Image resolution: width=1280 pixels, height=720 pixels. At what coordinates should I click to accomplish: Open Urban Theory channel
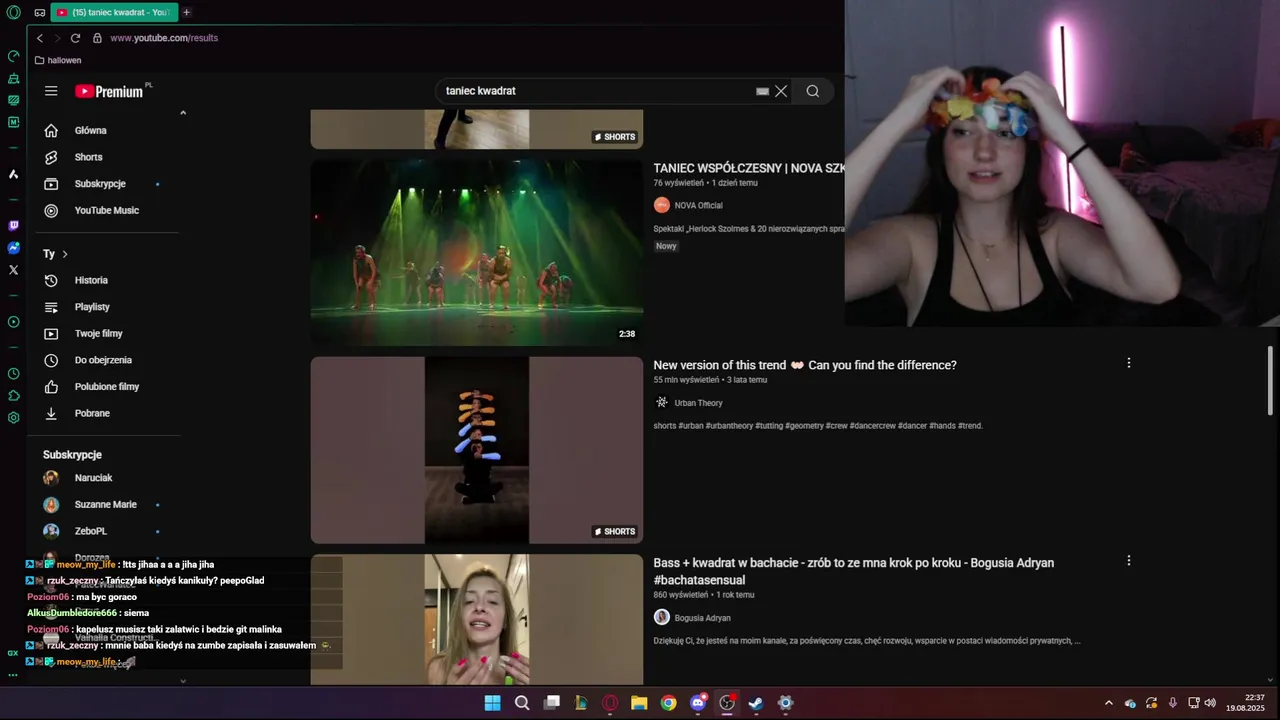[x=698, y=403]
